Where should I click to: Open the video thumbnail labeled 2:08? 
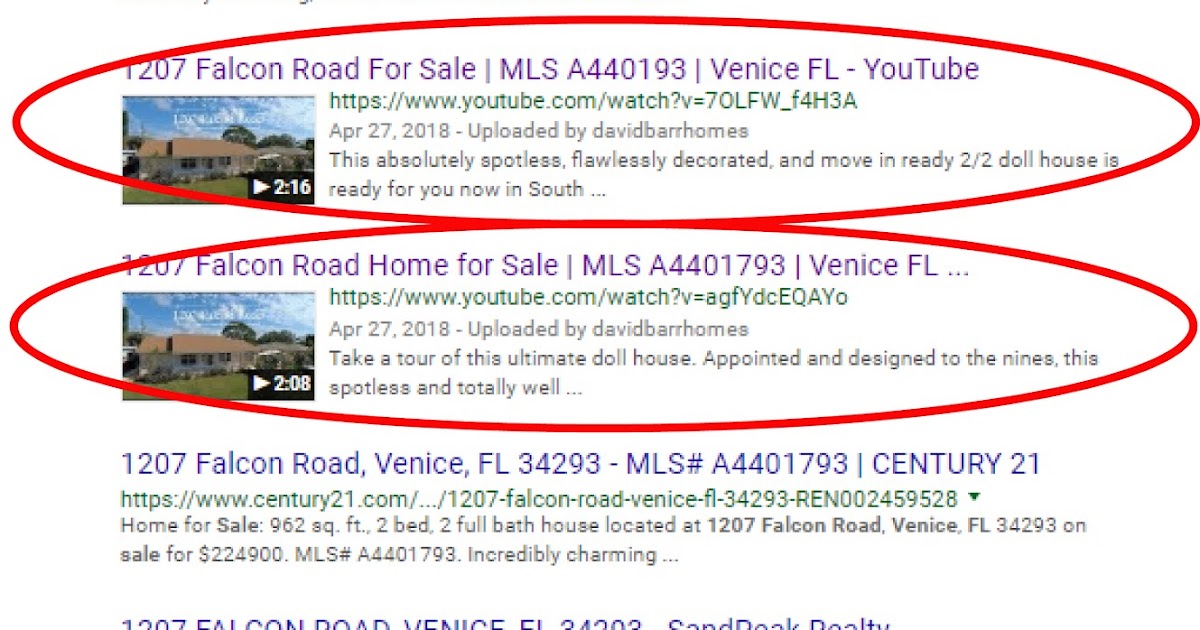218,346
